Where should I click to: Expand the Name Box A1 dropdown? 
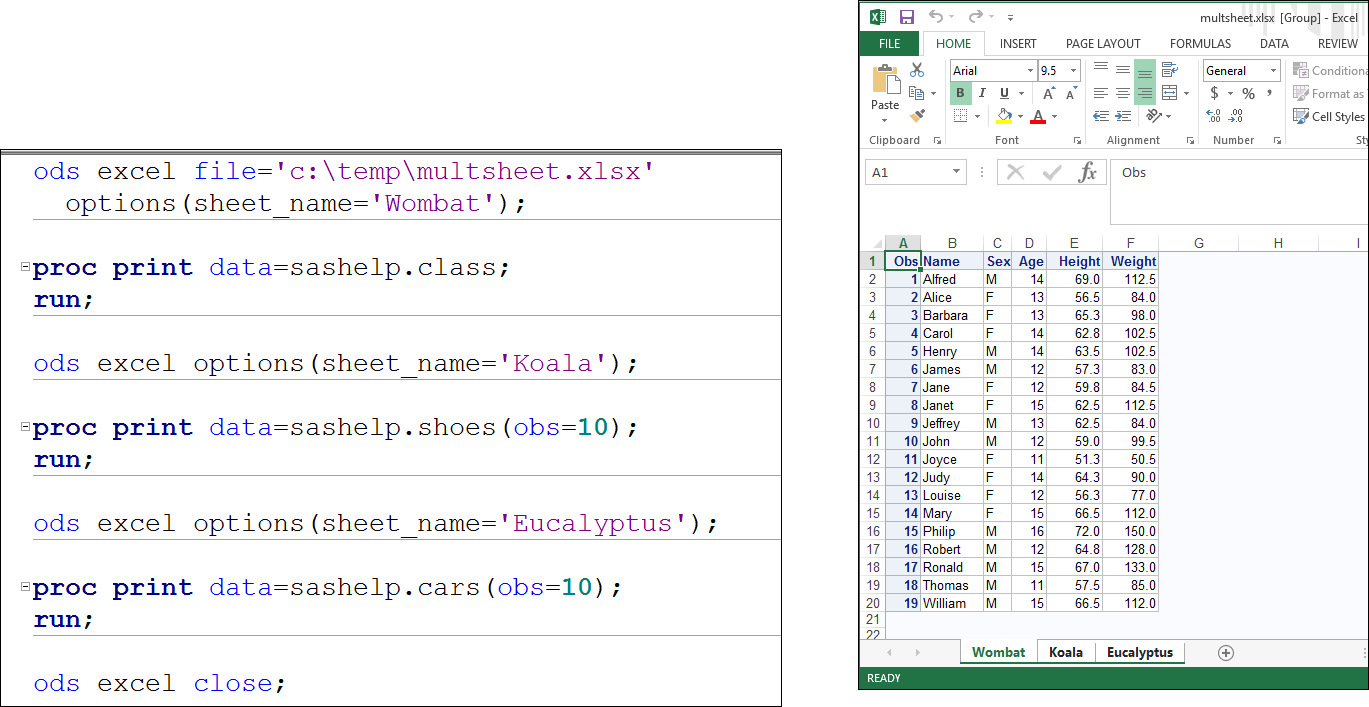956,172
